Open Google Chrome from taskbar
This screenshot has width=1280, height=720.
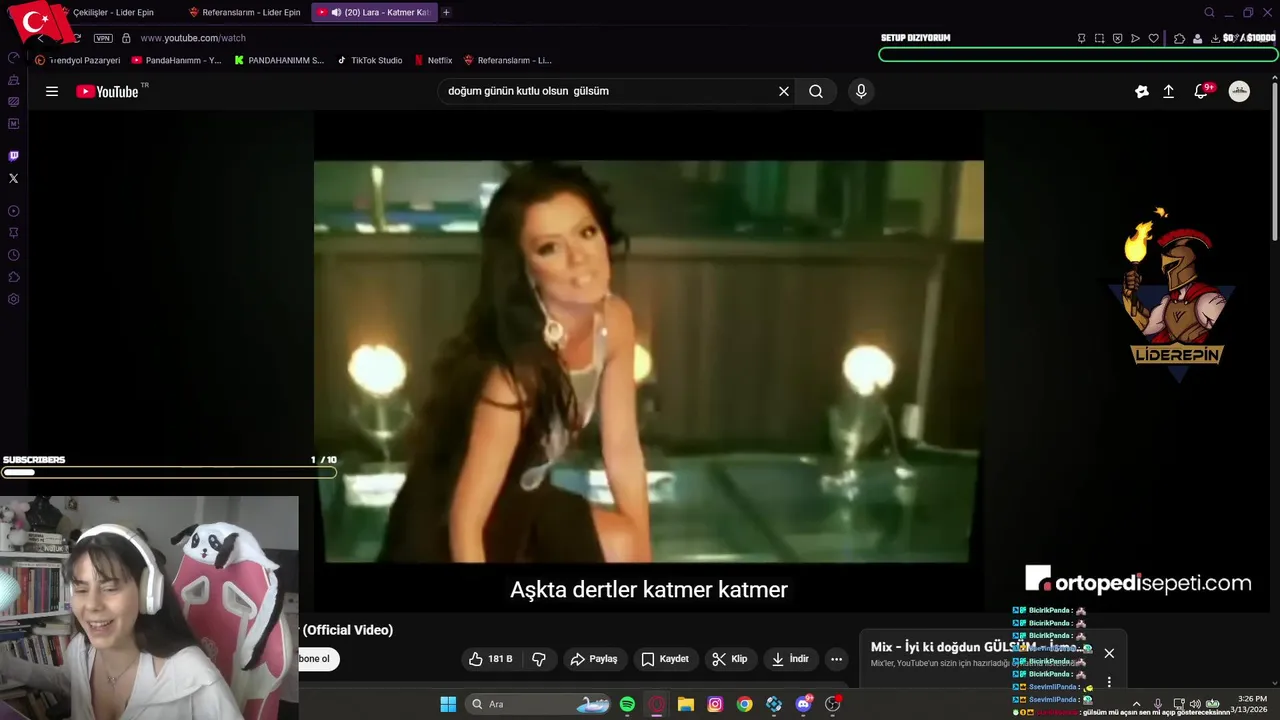click(744, 704)
